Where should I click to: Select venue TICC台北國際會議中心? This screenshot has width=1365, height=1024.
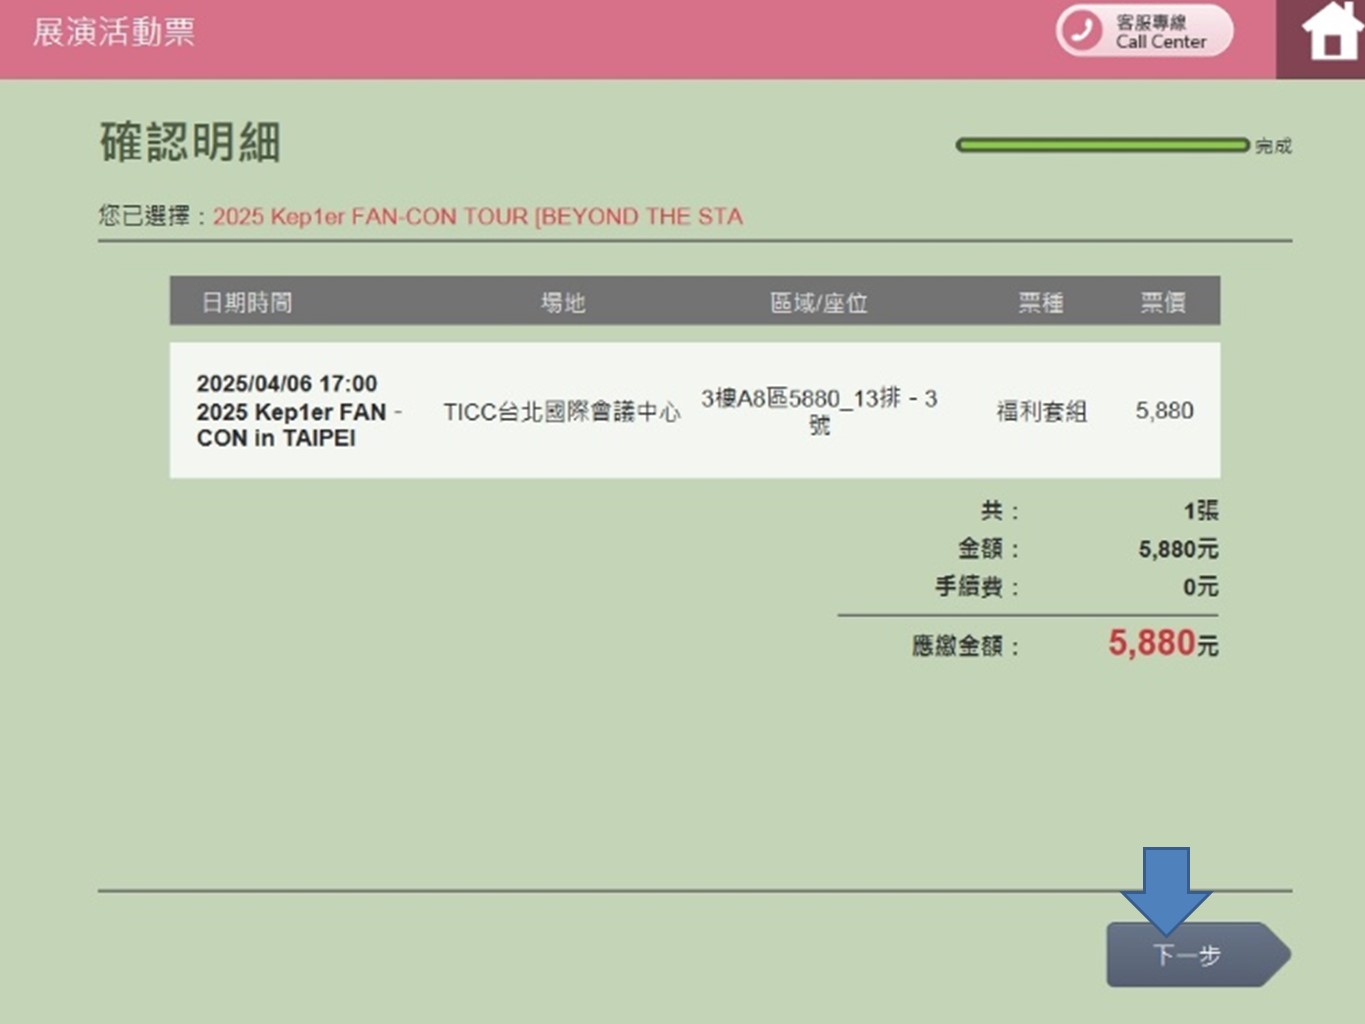click(x=562, y=412)
